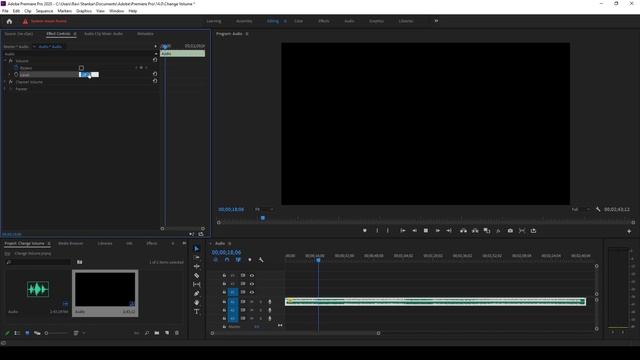This screenshot has width=640, height=360.
Task: Create a new bin in Project panel
Action: 157,333
